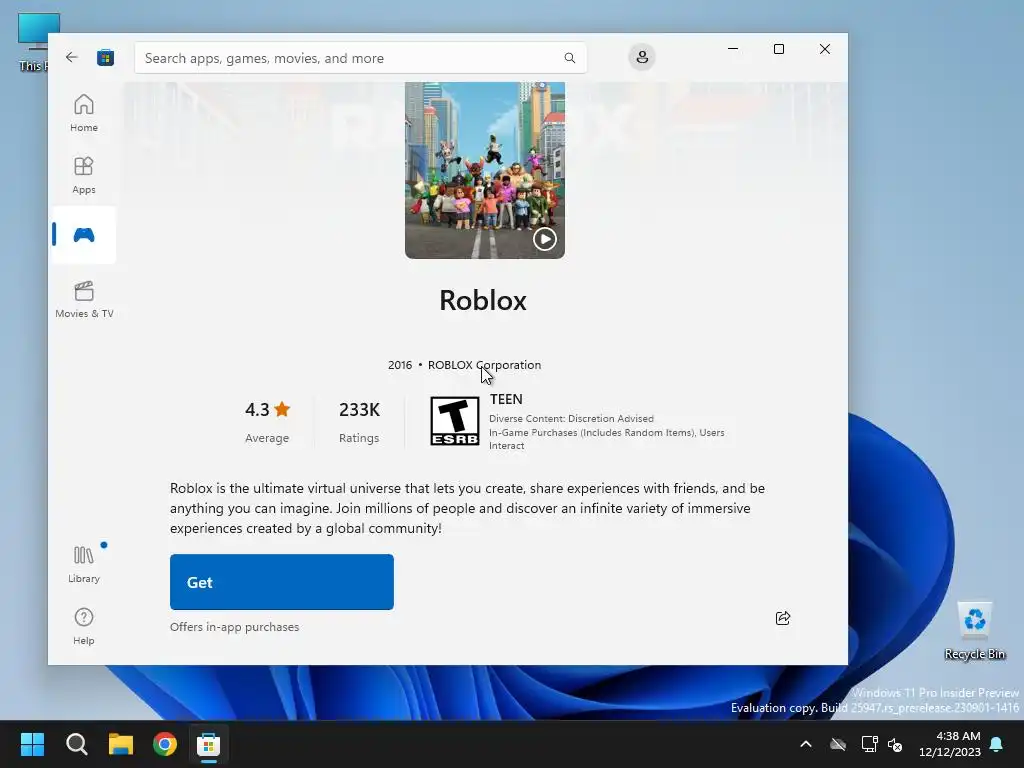Click the Roblox cover art thumbnail
The width and height of the screenshot is (1024, 768).
tap(485, 170)
